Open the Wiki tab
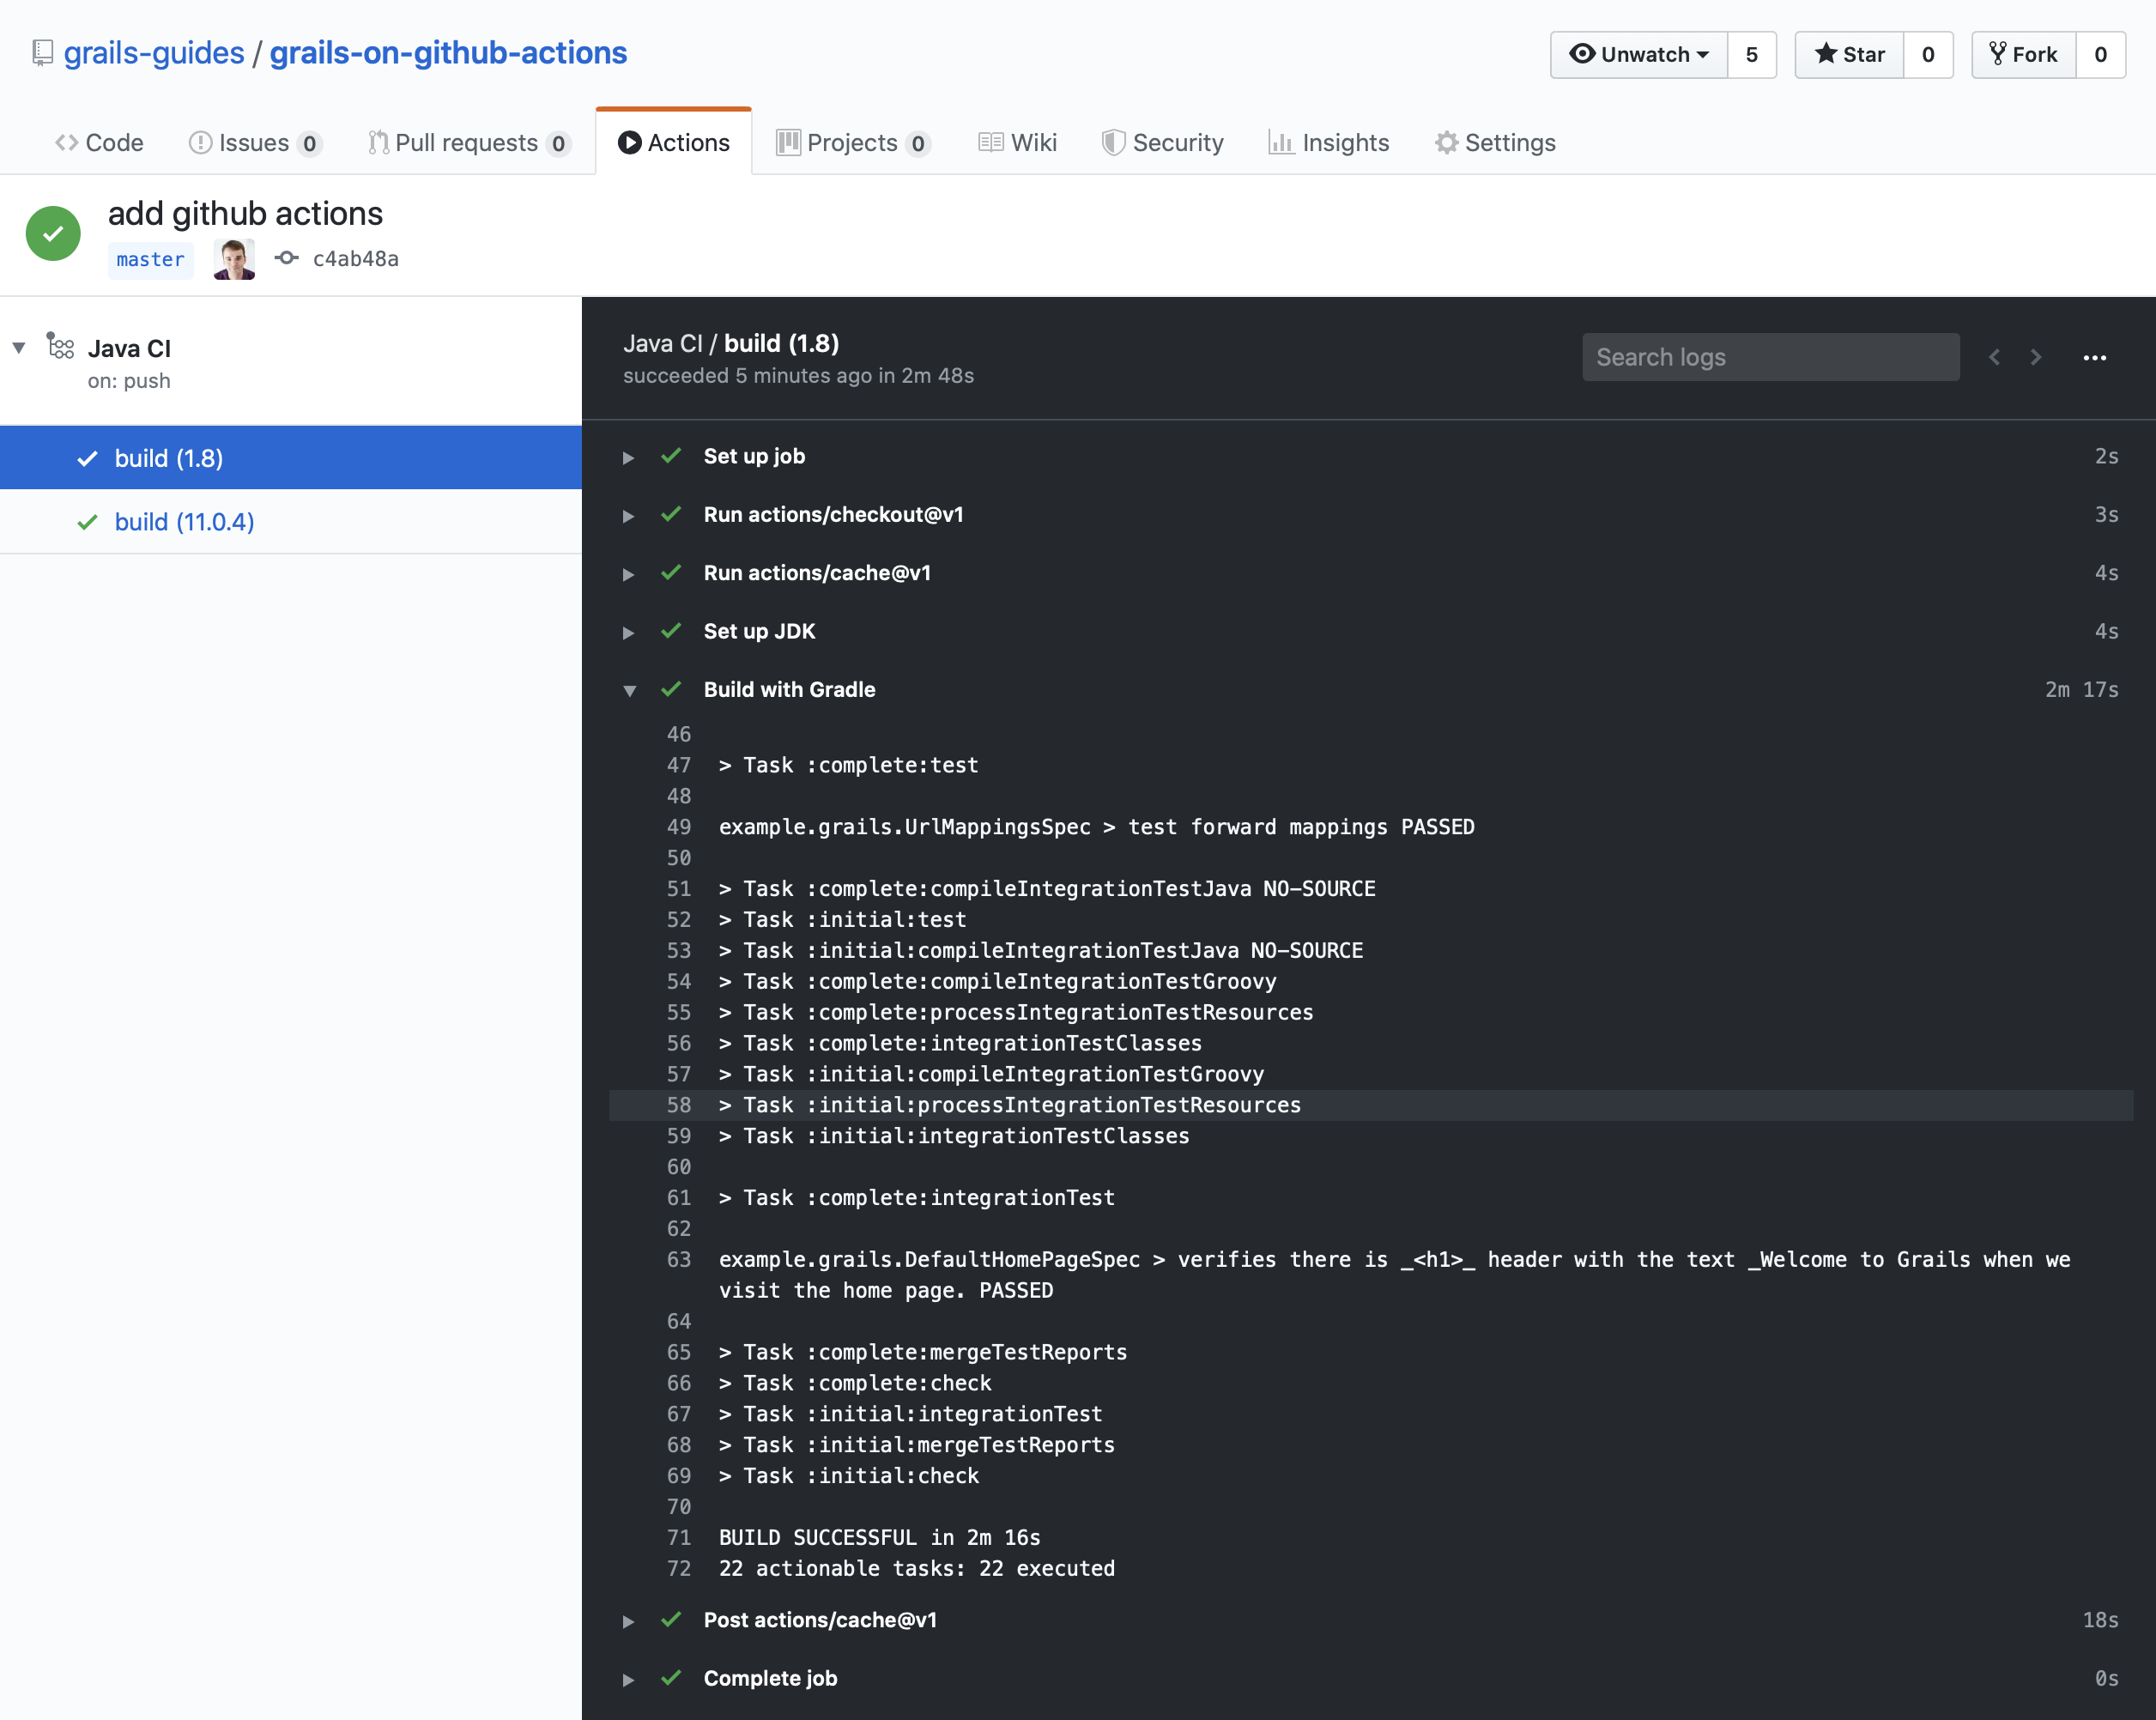2156x1720 pixels. pyautogui.click(x=1017, y=142)
